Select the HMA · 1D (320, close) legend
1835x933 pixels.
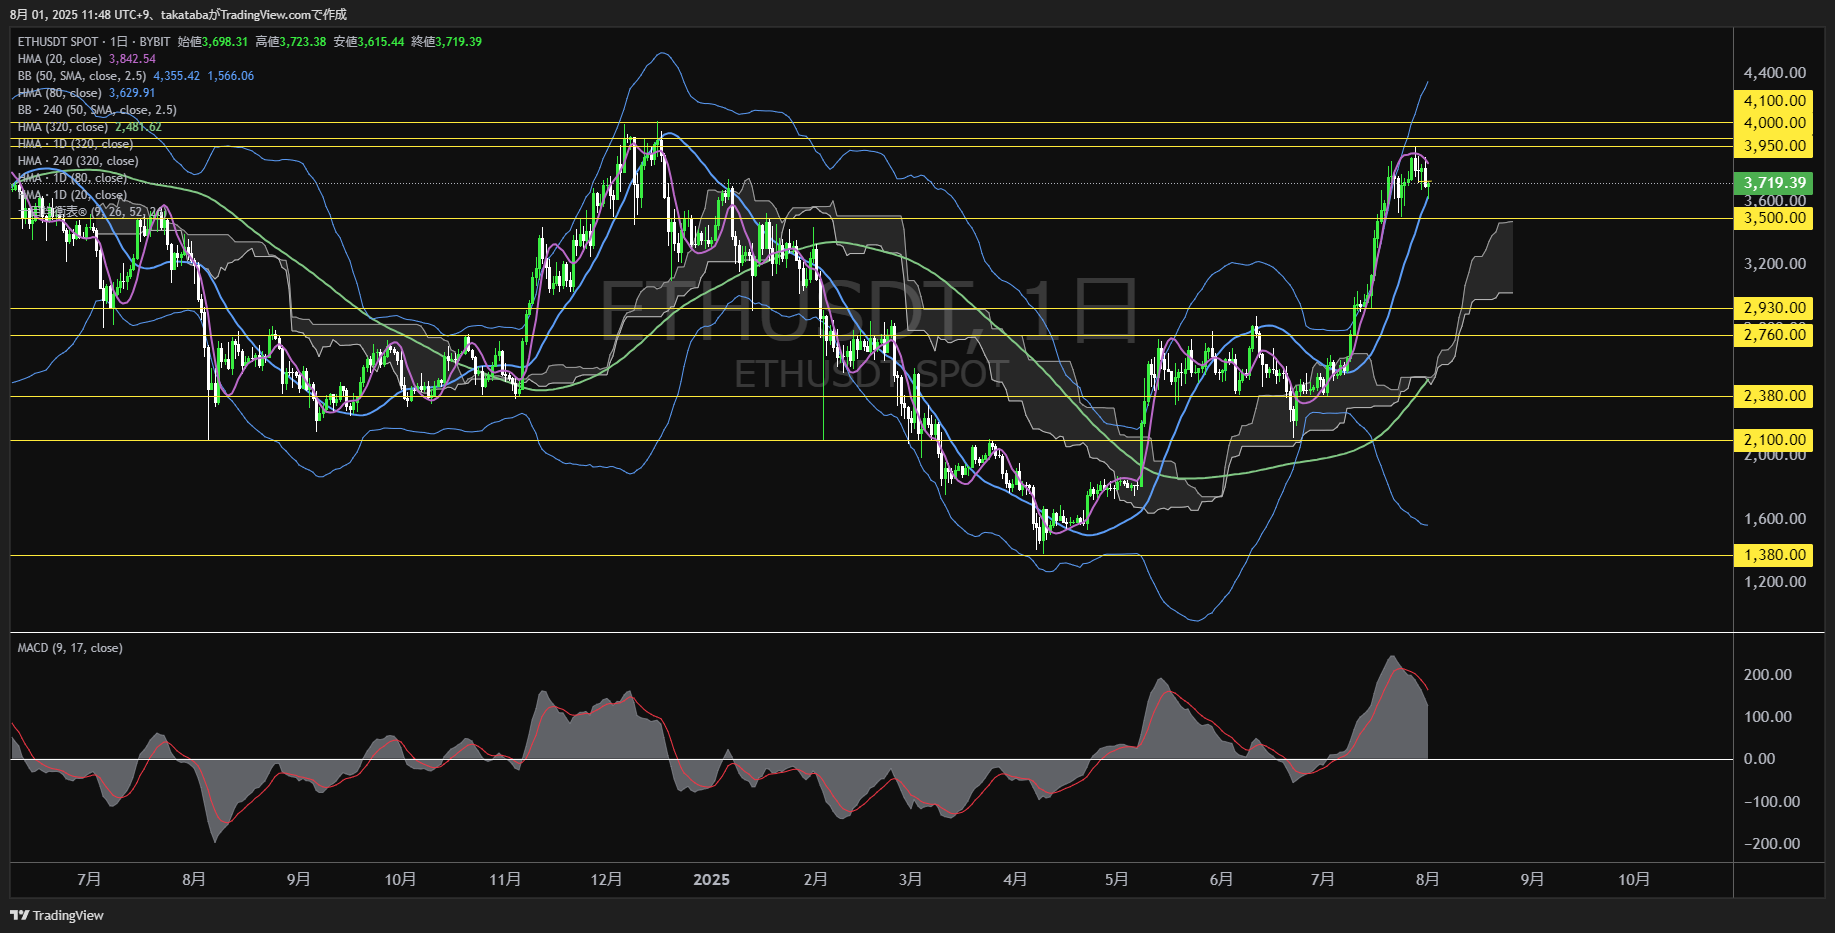click(75, 144)
